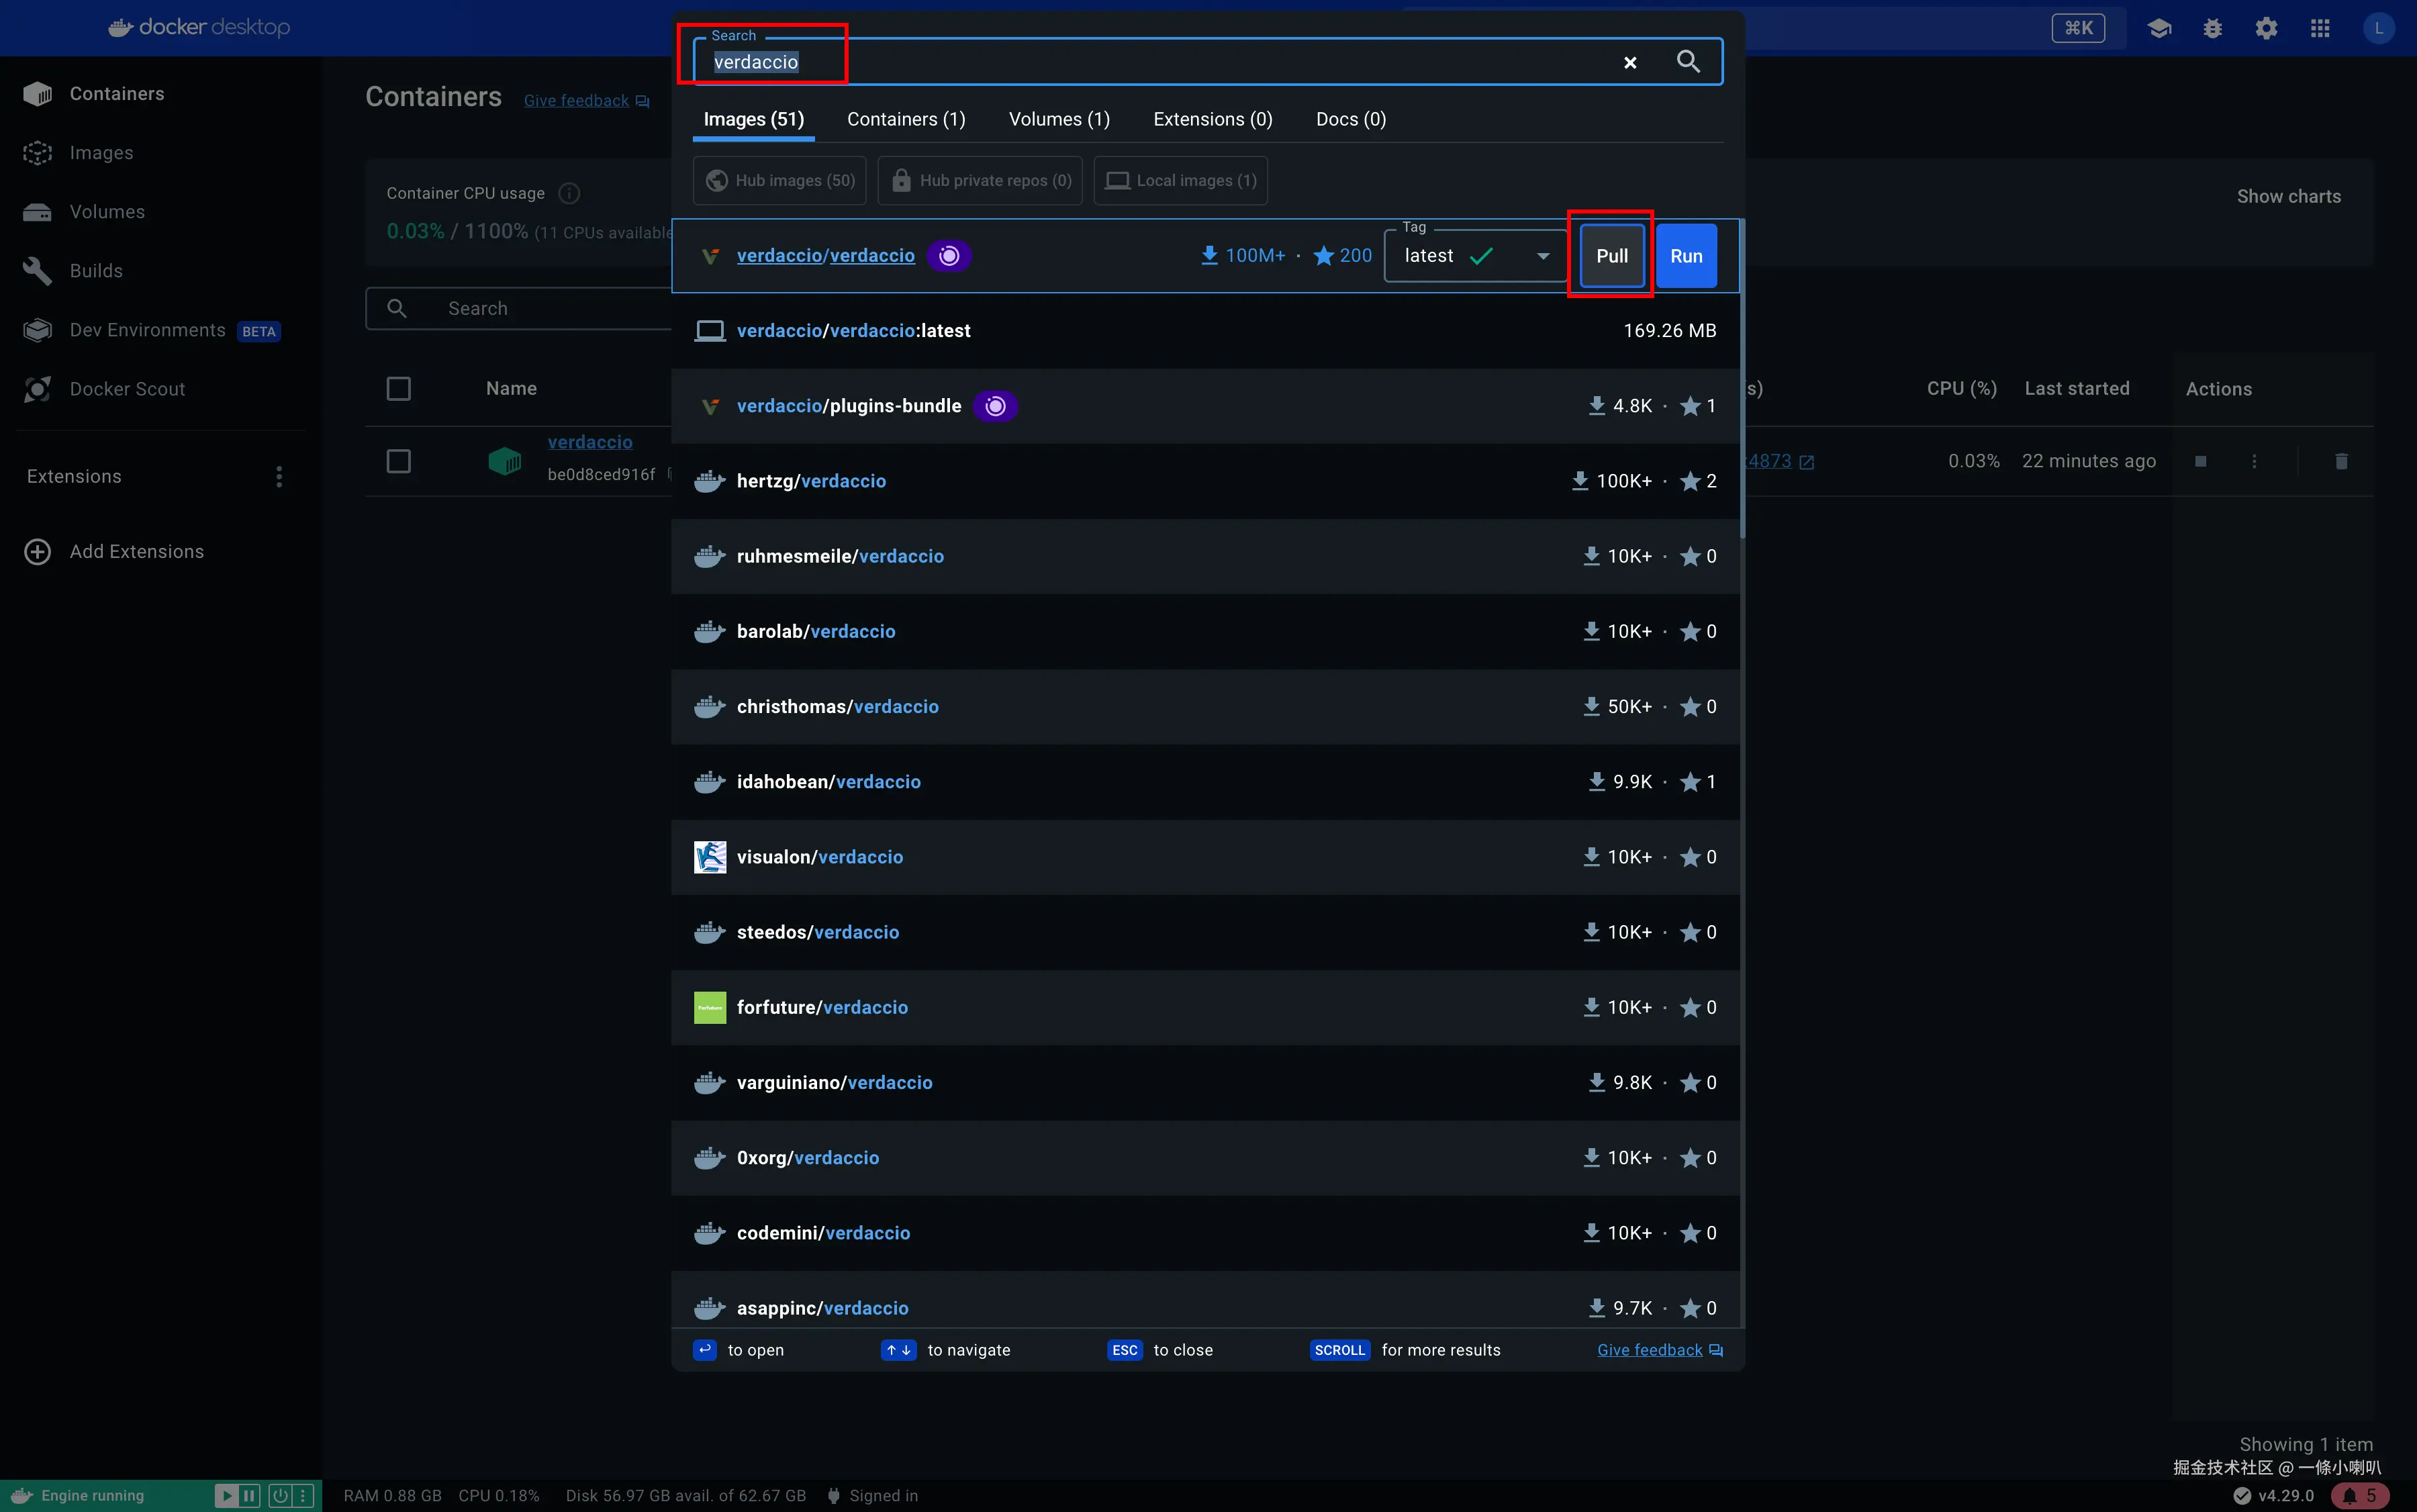Click the Pull button

1611,256
